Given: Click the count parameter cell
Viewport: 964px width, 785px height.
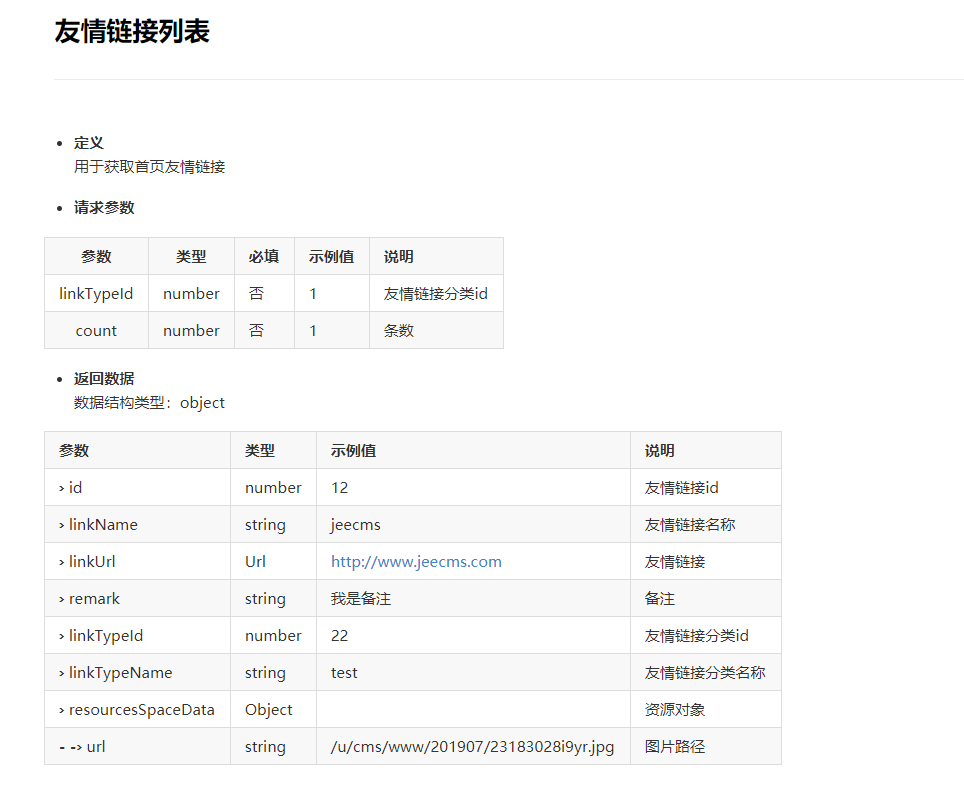Looking at the screenshot, I should pos(96,331).
